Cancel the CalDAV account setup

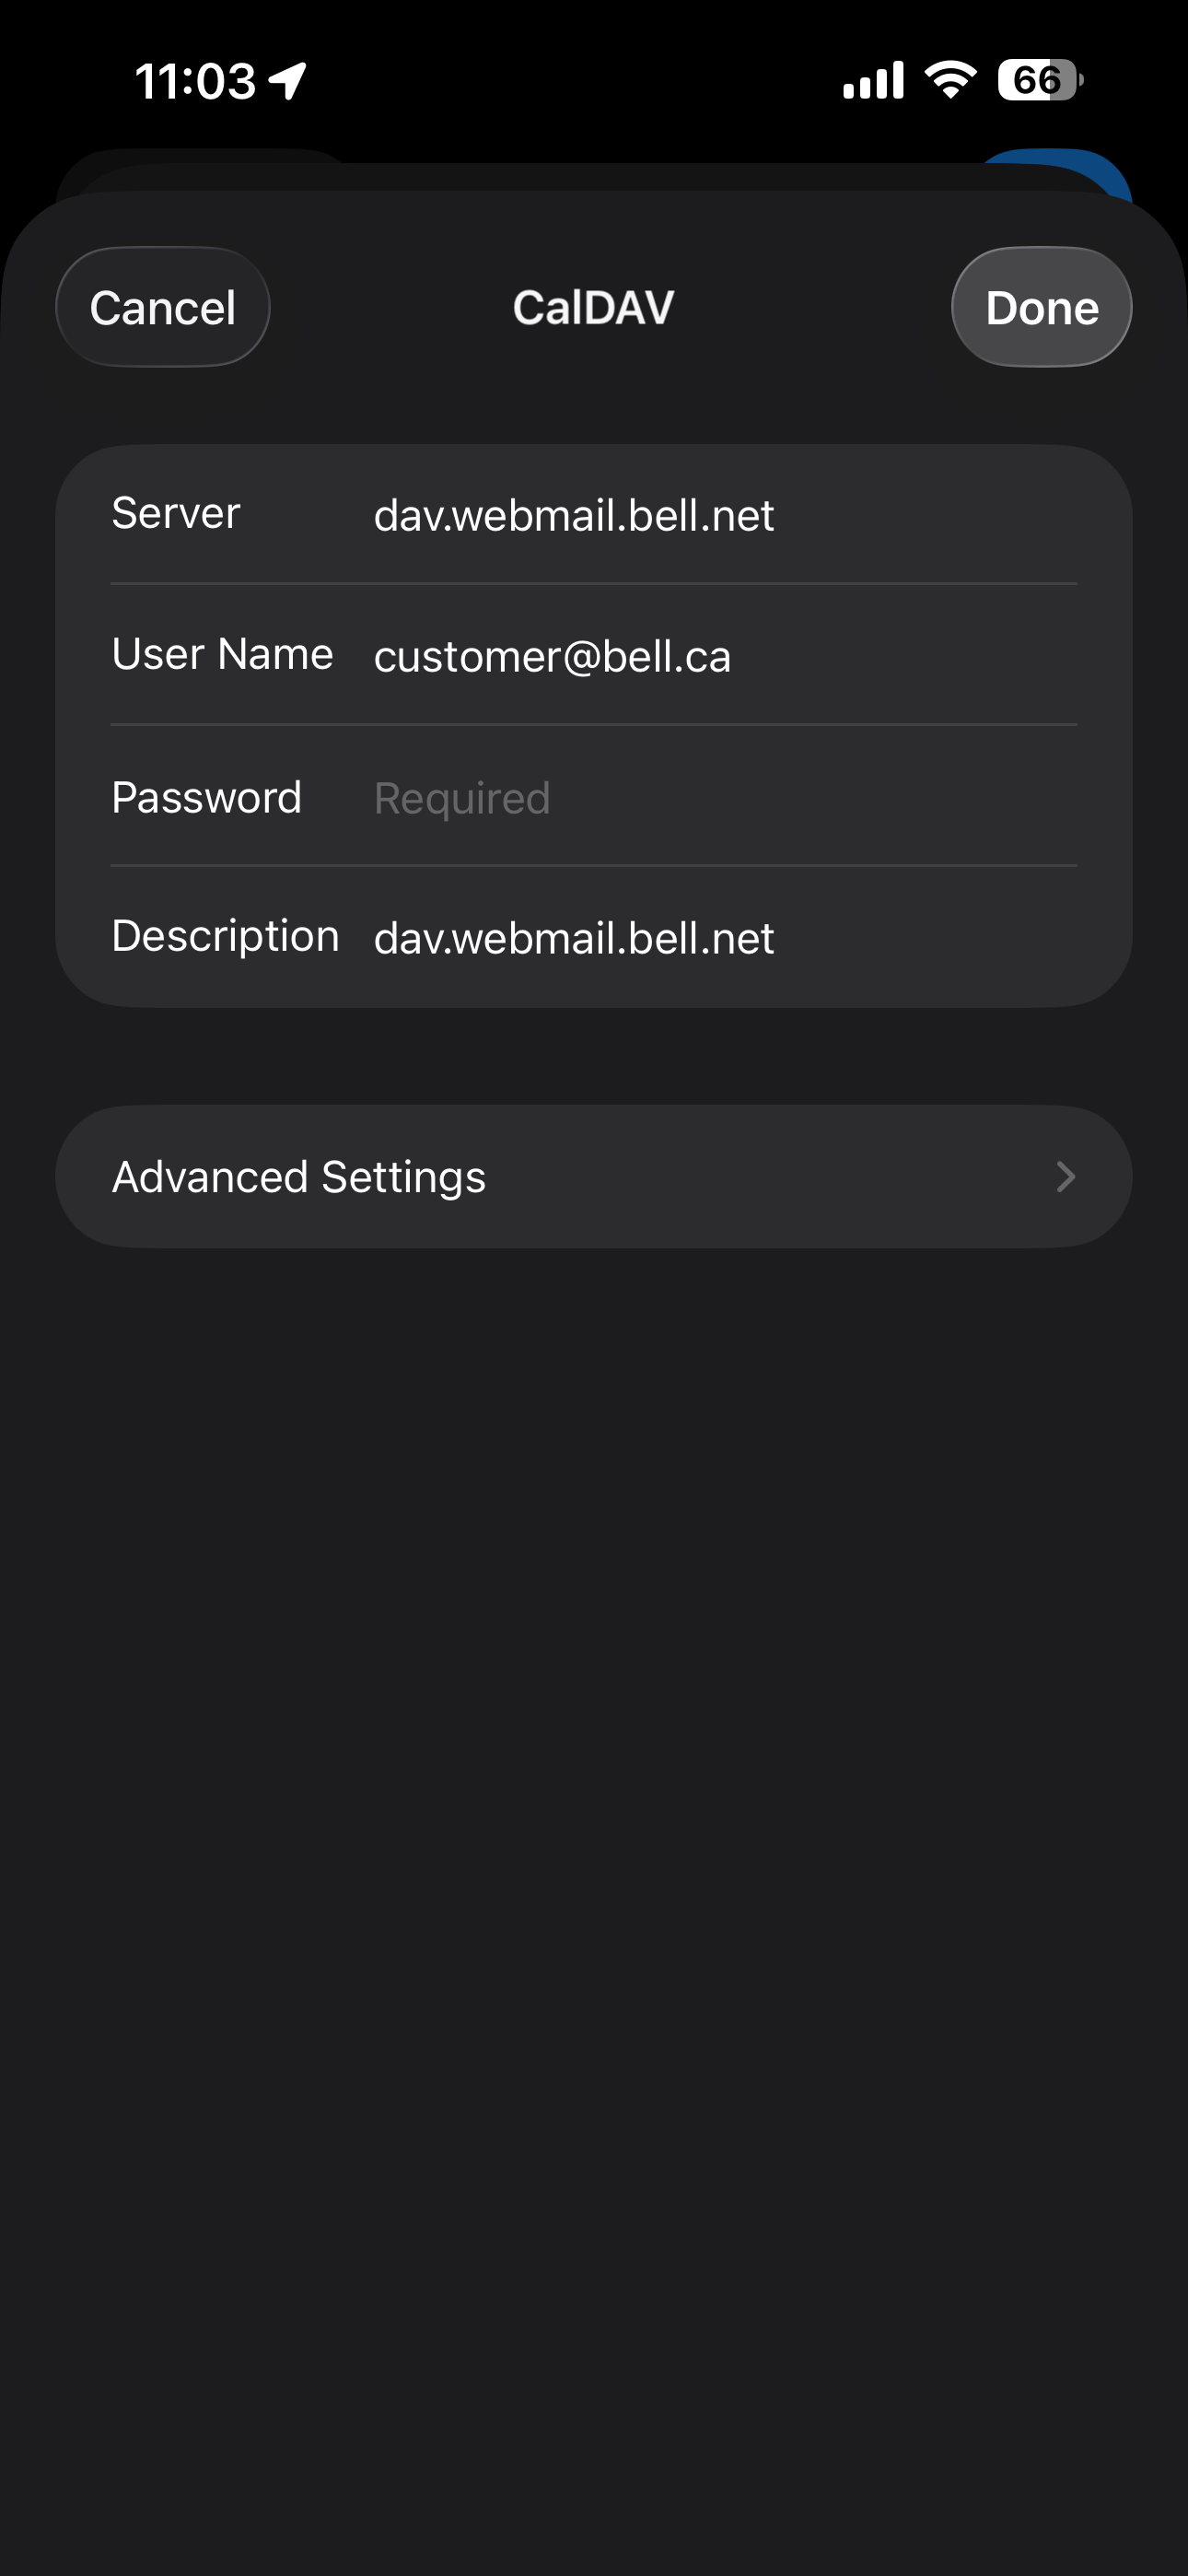pos(162,307)
